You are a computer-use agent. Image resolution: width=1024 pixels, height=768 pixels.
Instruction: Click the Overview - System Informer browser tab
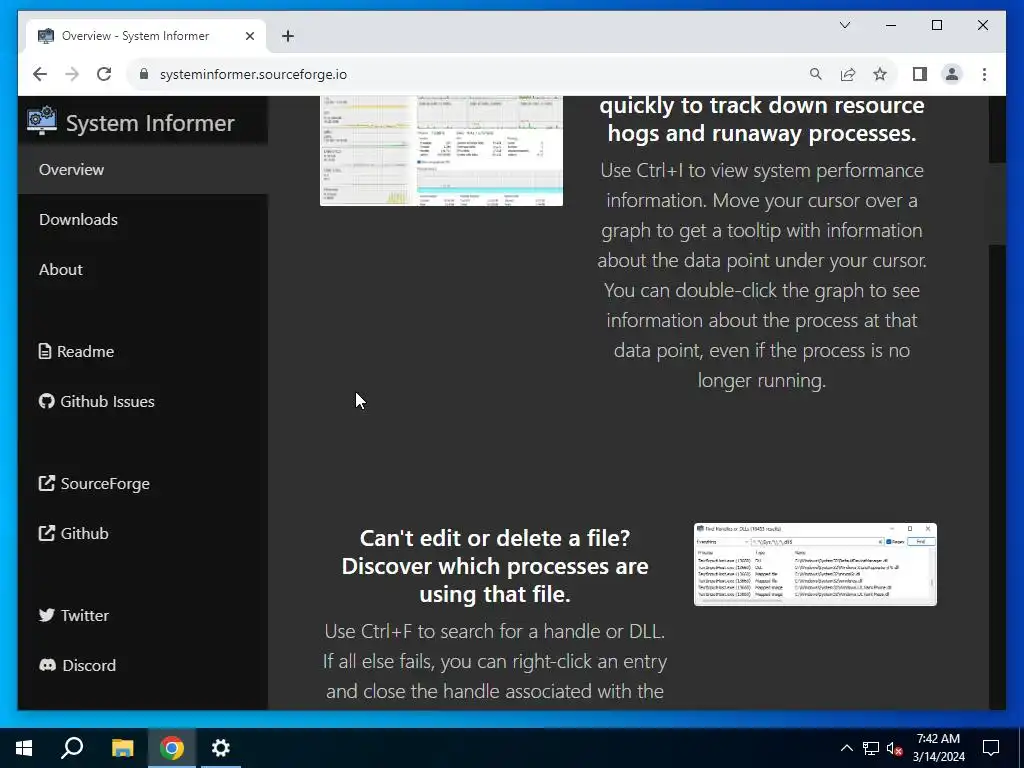[146, 36]
